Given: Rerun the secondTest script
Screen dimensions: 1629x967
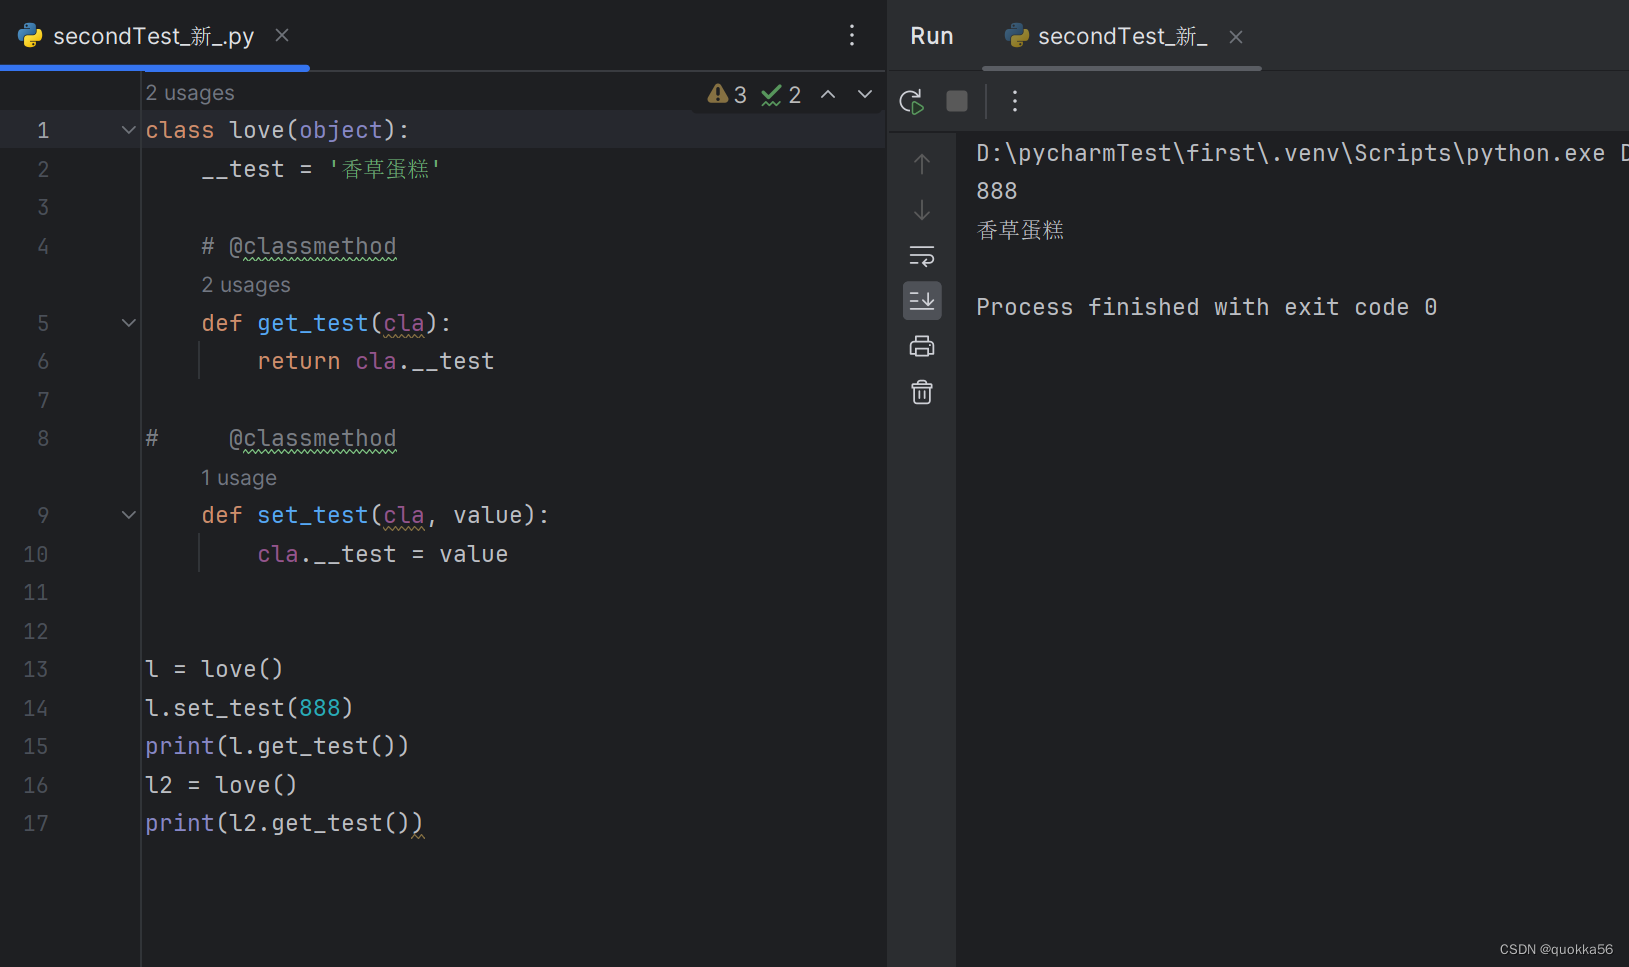Looking at the screenshot, I should pos(911,101).
